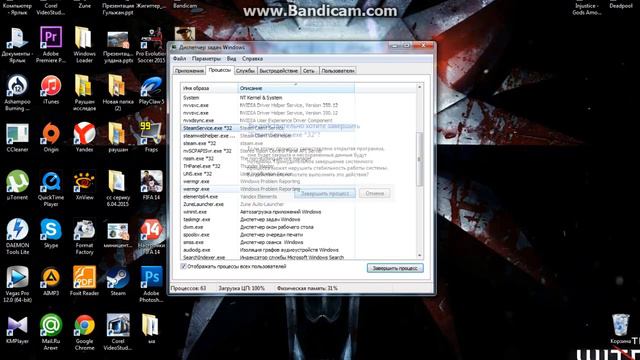This screenshot has height=360, width=640.
Task: Open the Документы - Ярлык shortcut
Action: coord(17,44)
